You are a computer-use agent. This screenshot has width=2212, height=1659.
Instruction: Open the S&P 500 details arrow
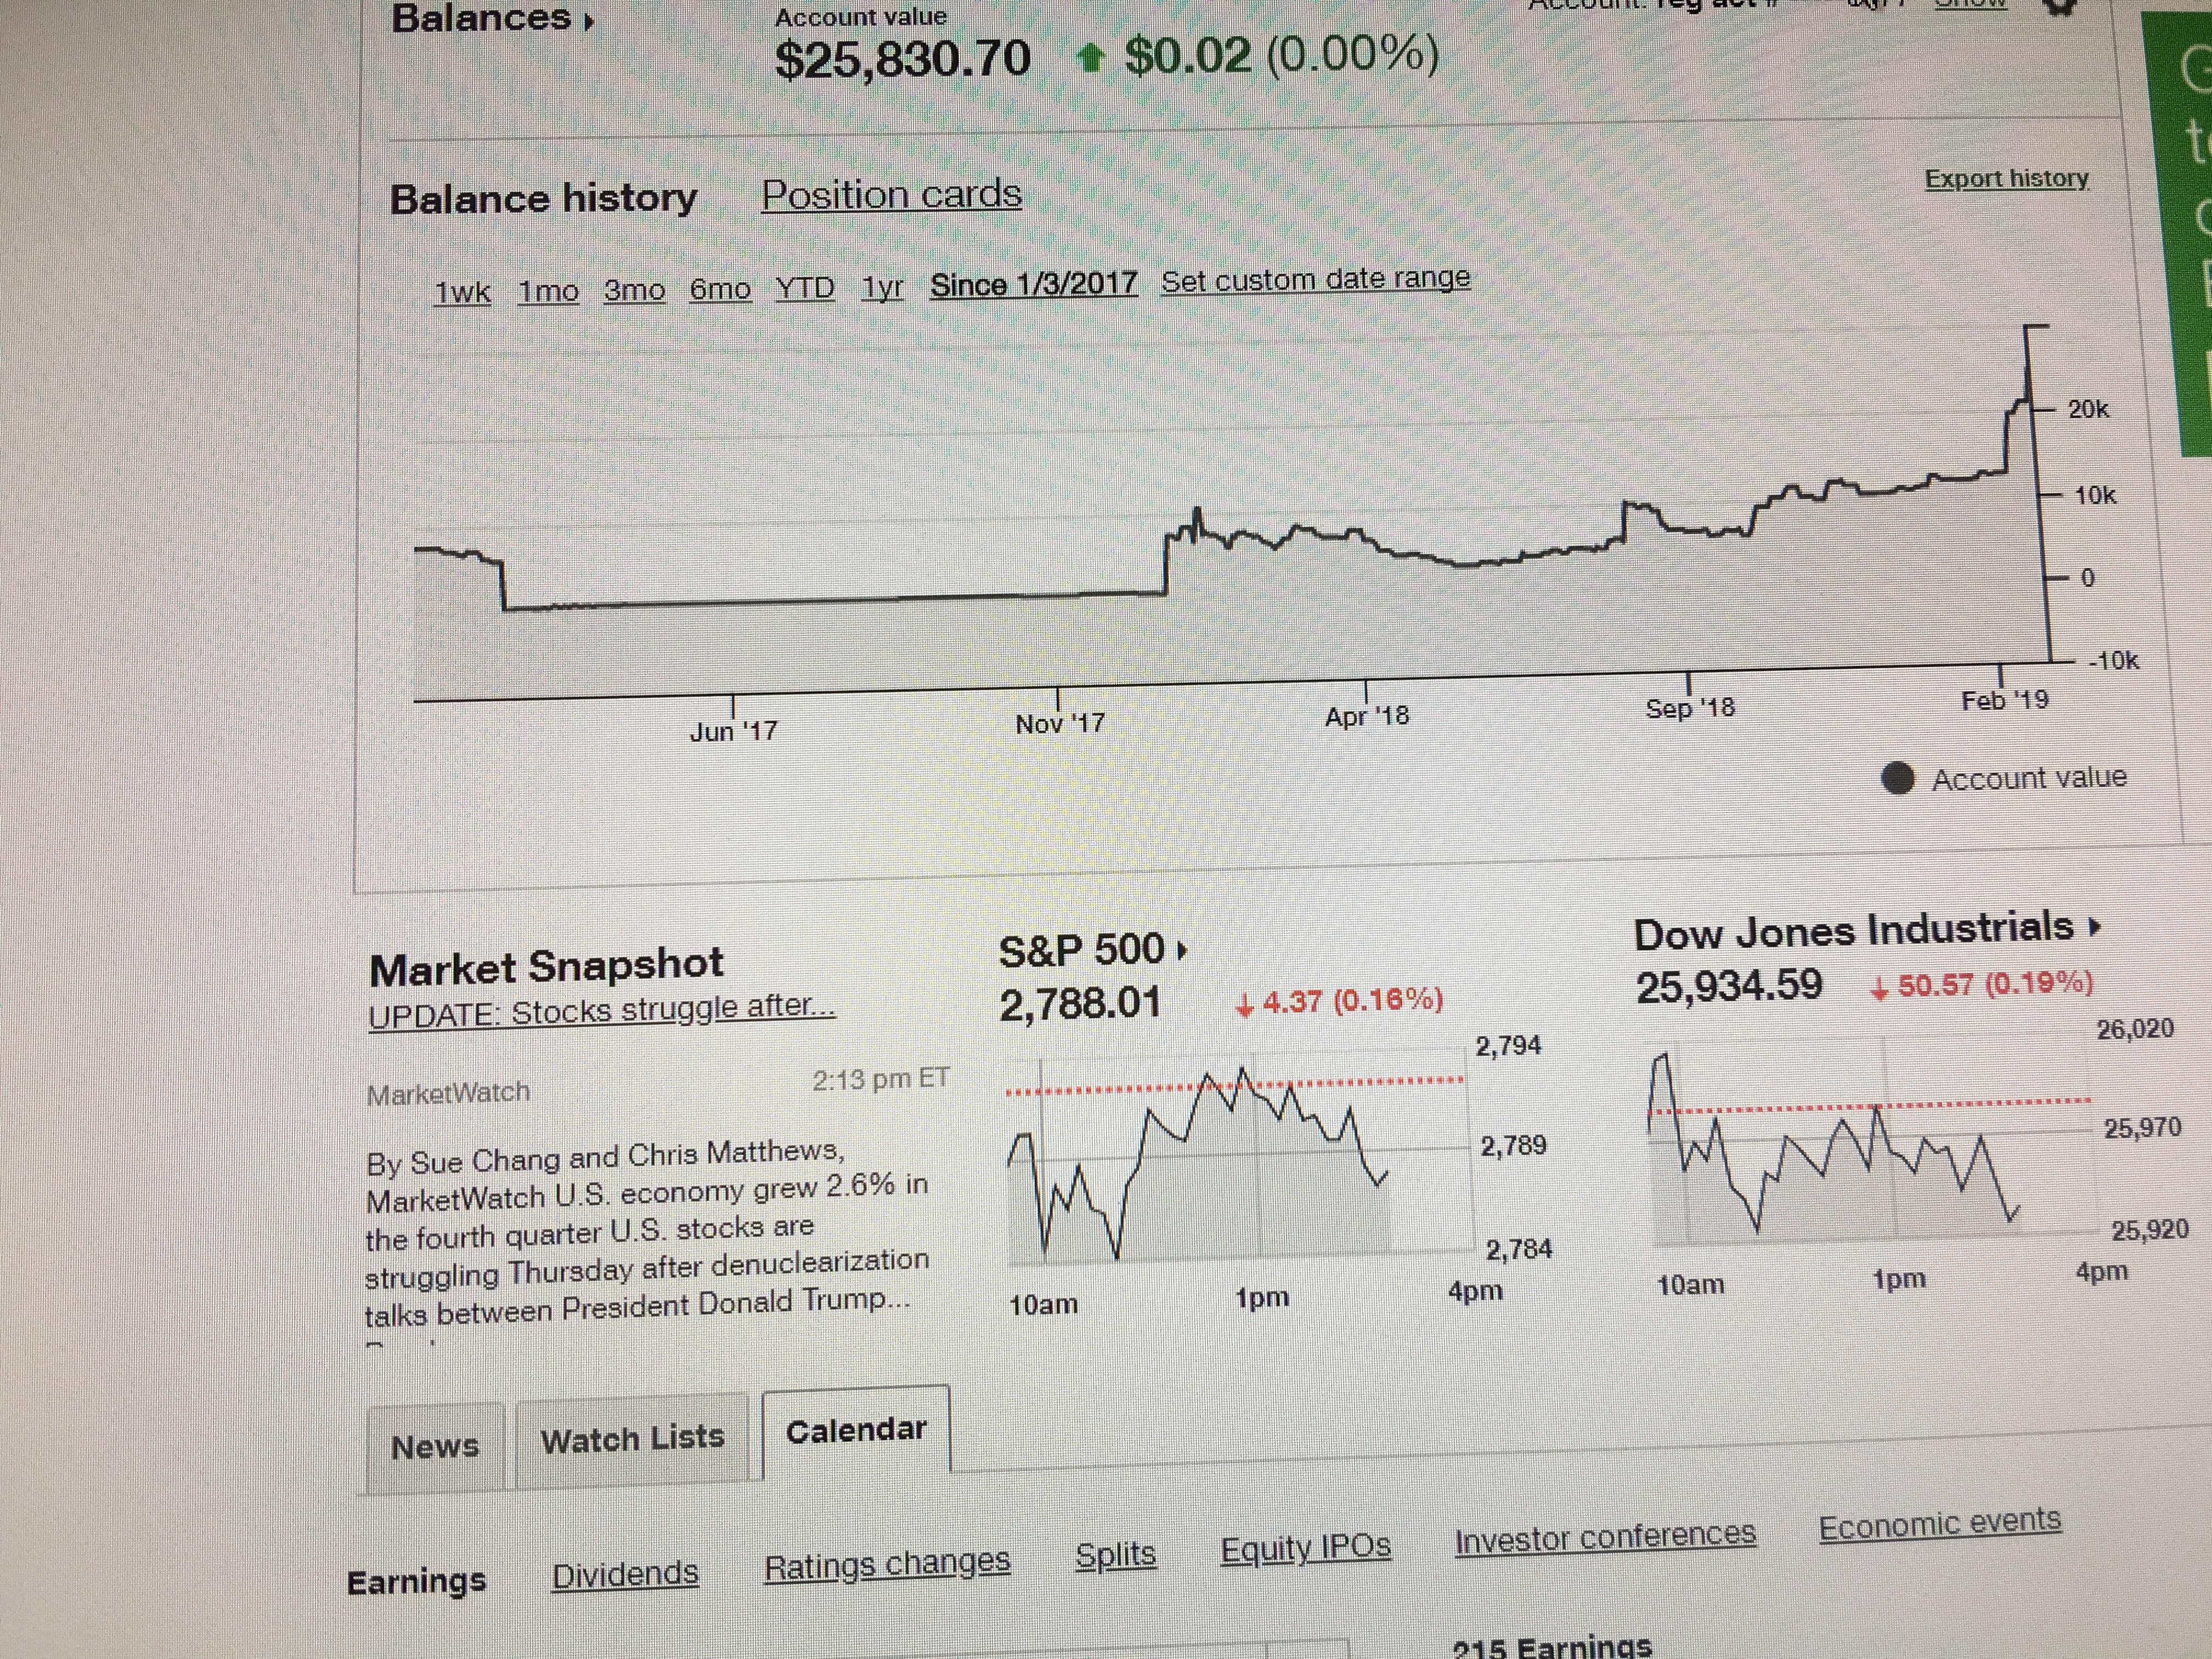(x=1182, y=950)
